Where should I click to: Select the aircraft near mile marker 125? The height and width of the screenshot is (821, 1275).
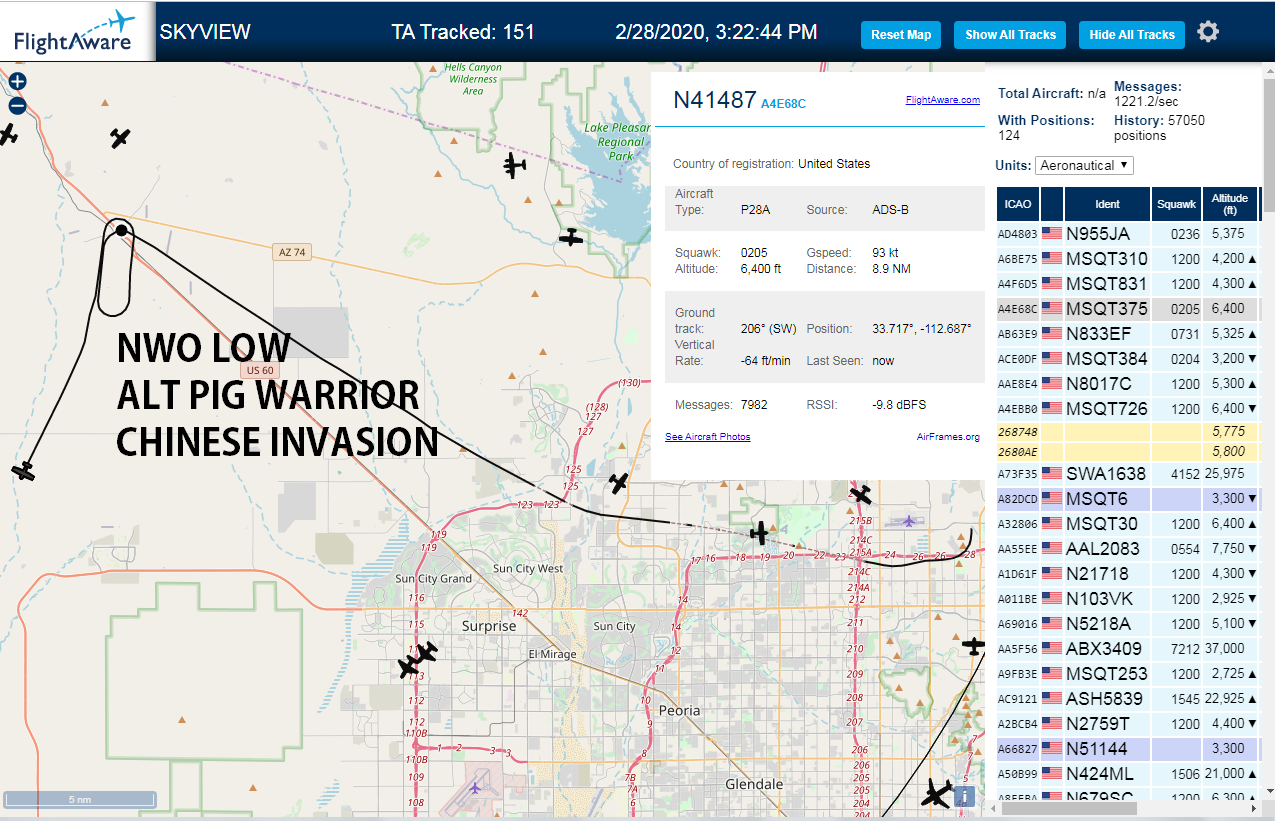[x=619, y=483]
